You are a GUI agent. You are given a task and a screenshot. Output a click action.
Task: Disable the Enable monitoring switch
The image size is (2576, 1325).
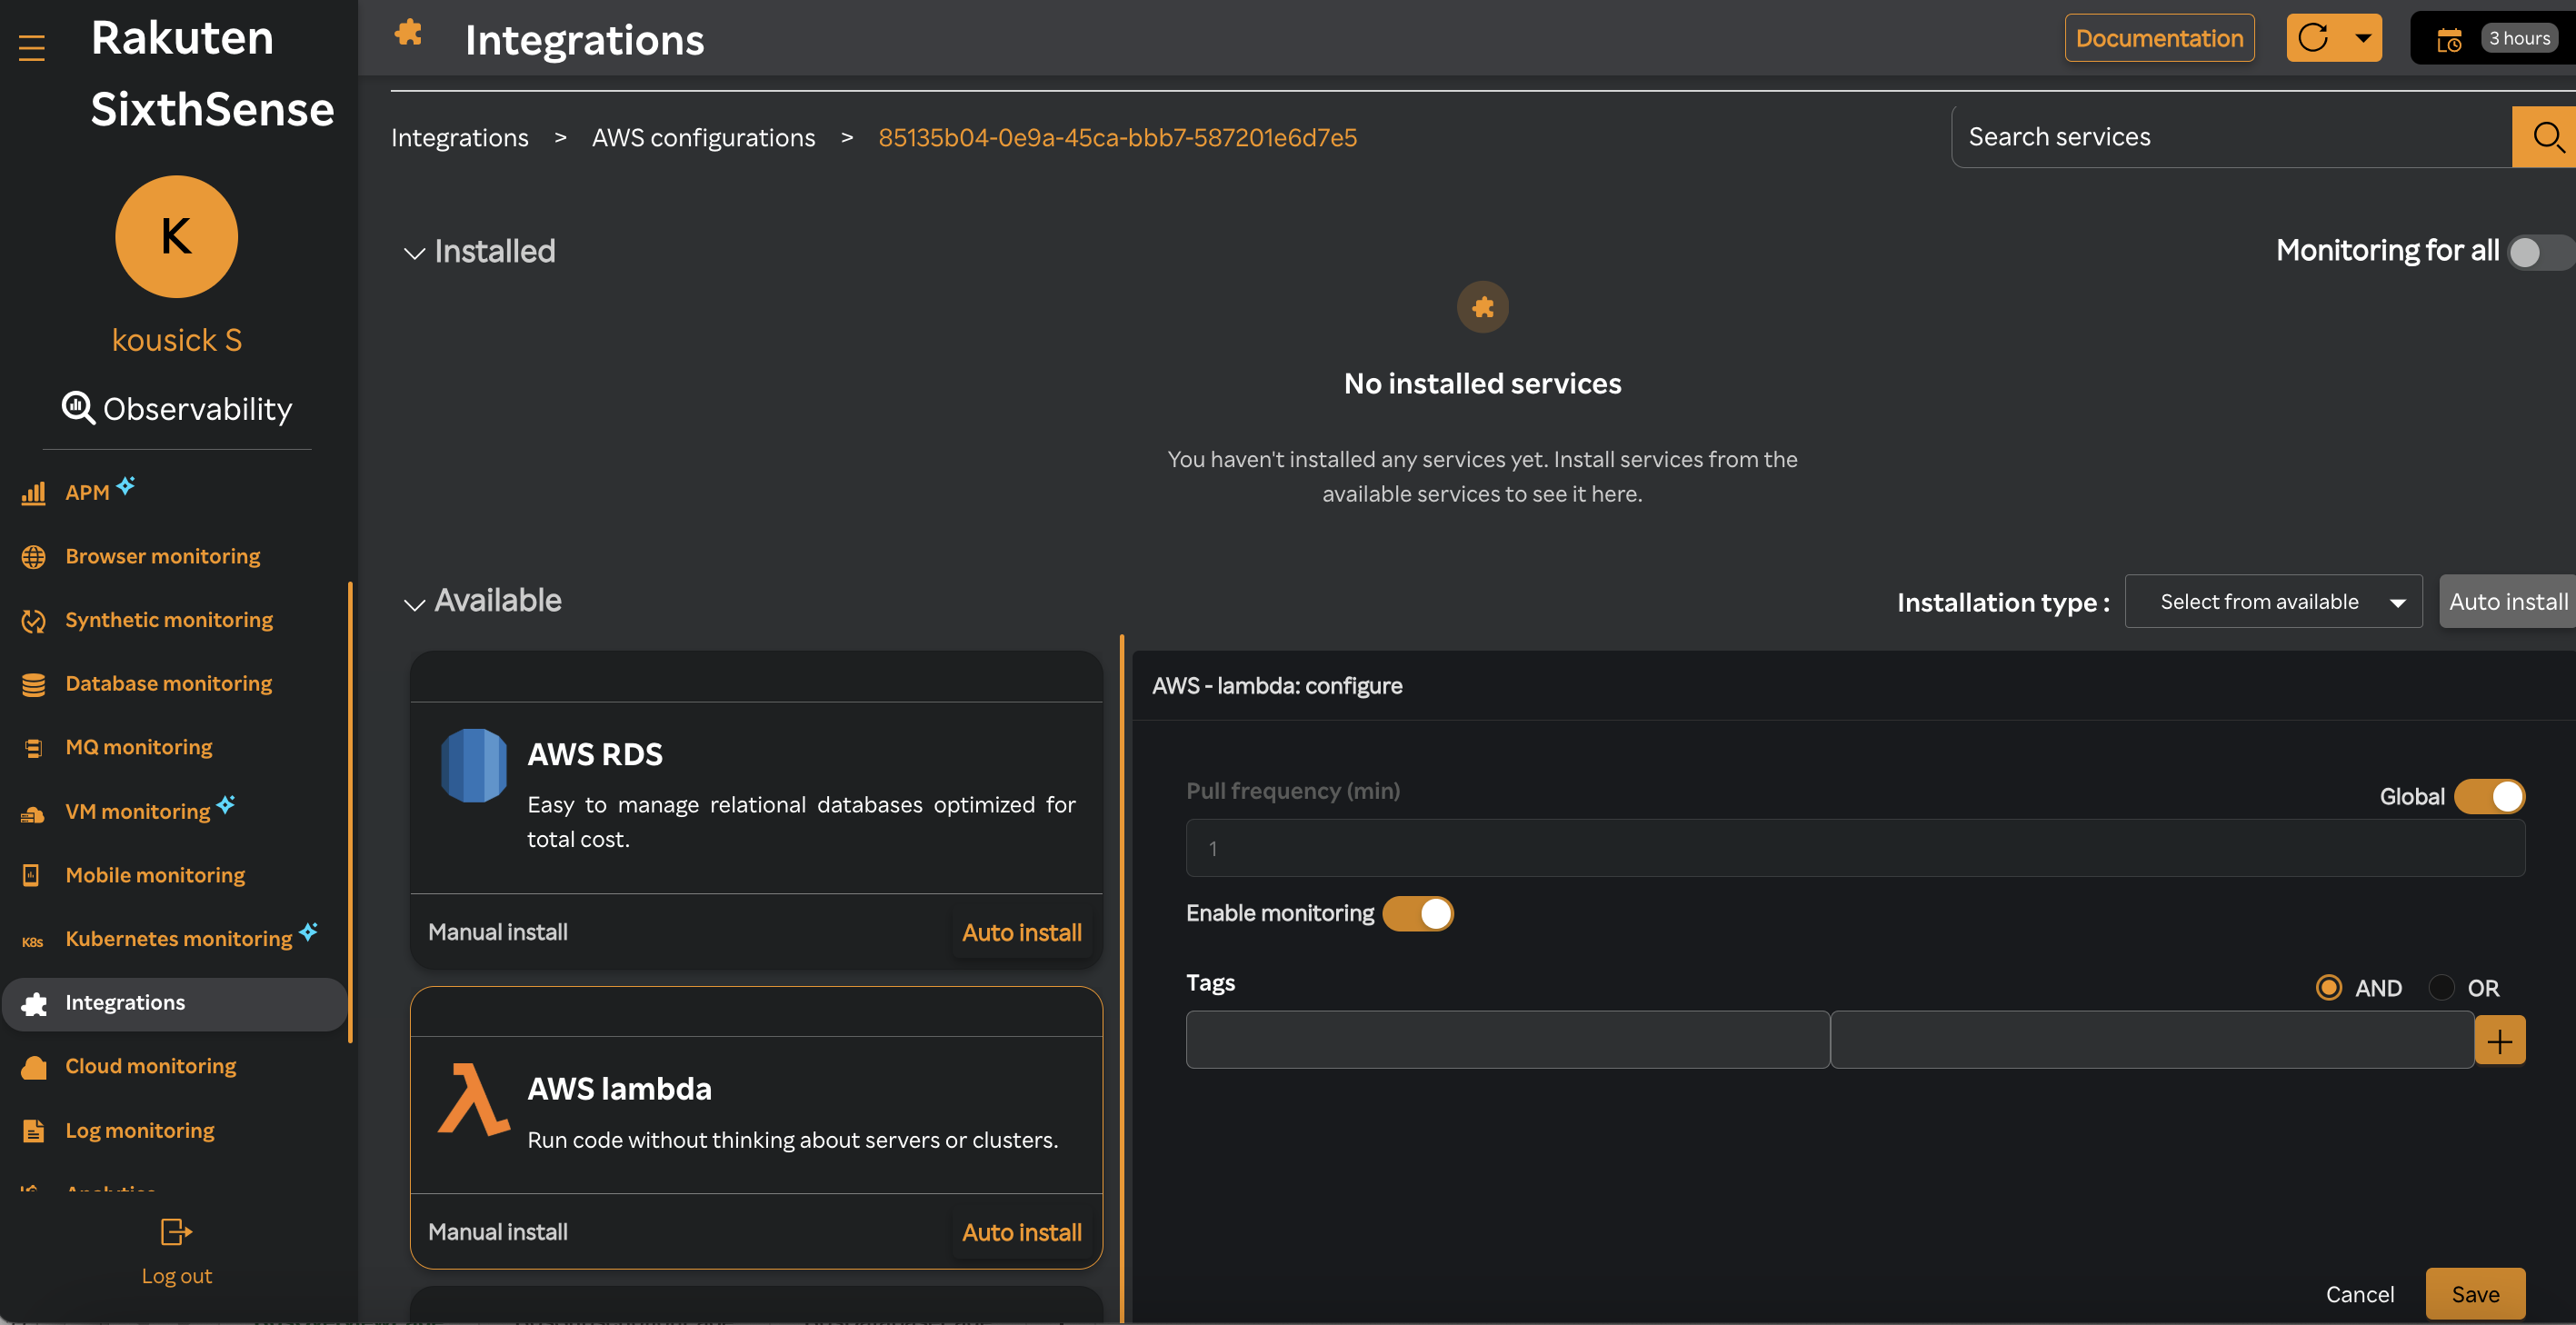(x=1418, y=913)
